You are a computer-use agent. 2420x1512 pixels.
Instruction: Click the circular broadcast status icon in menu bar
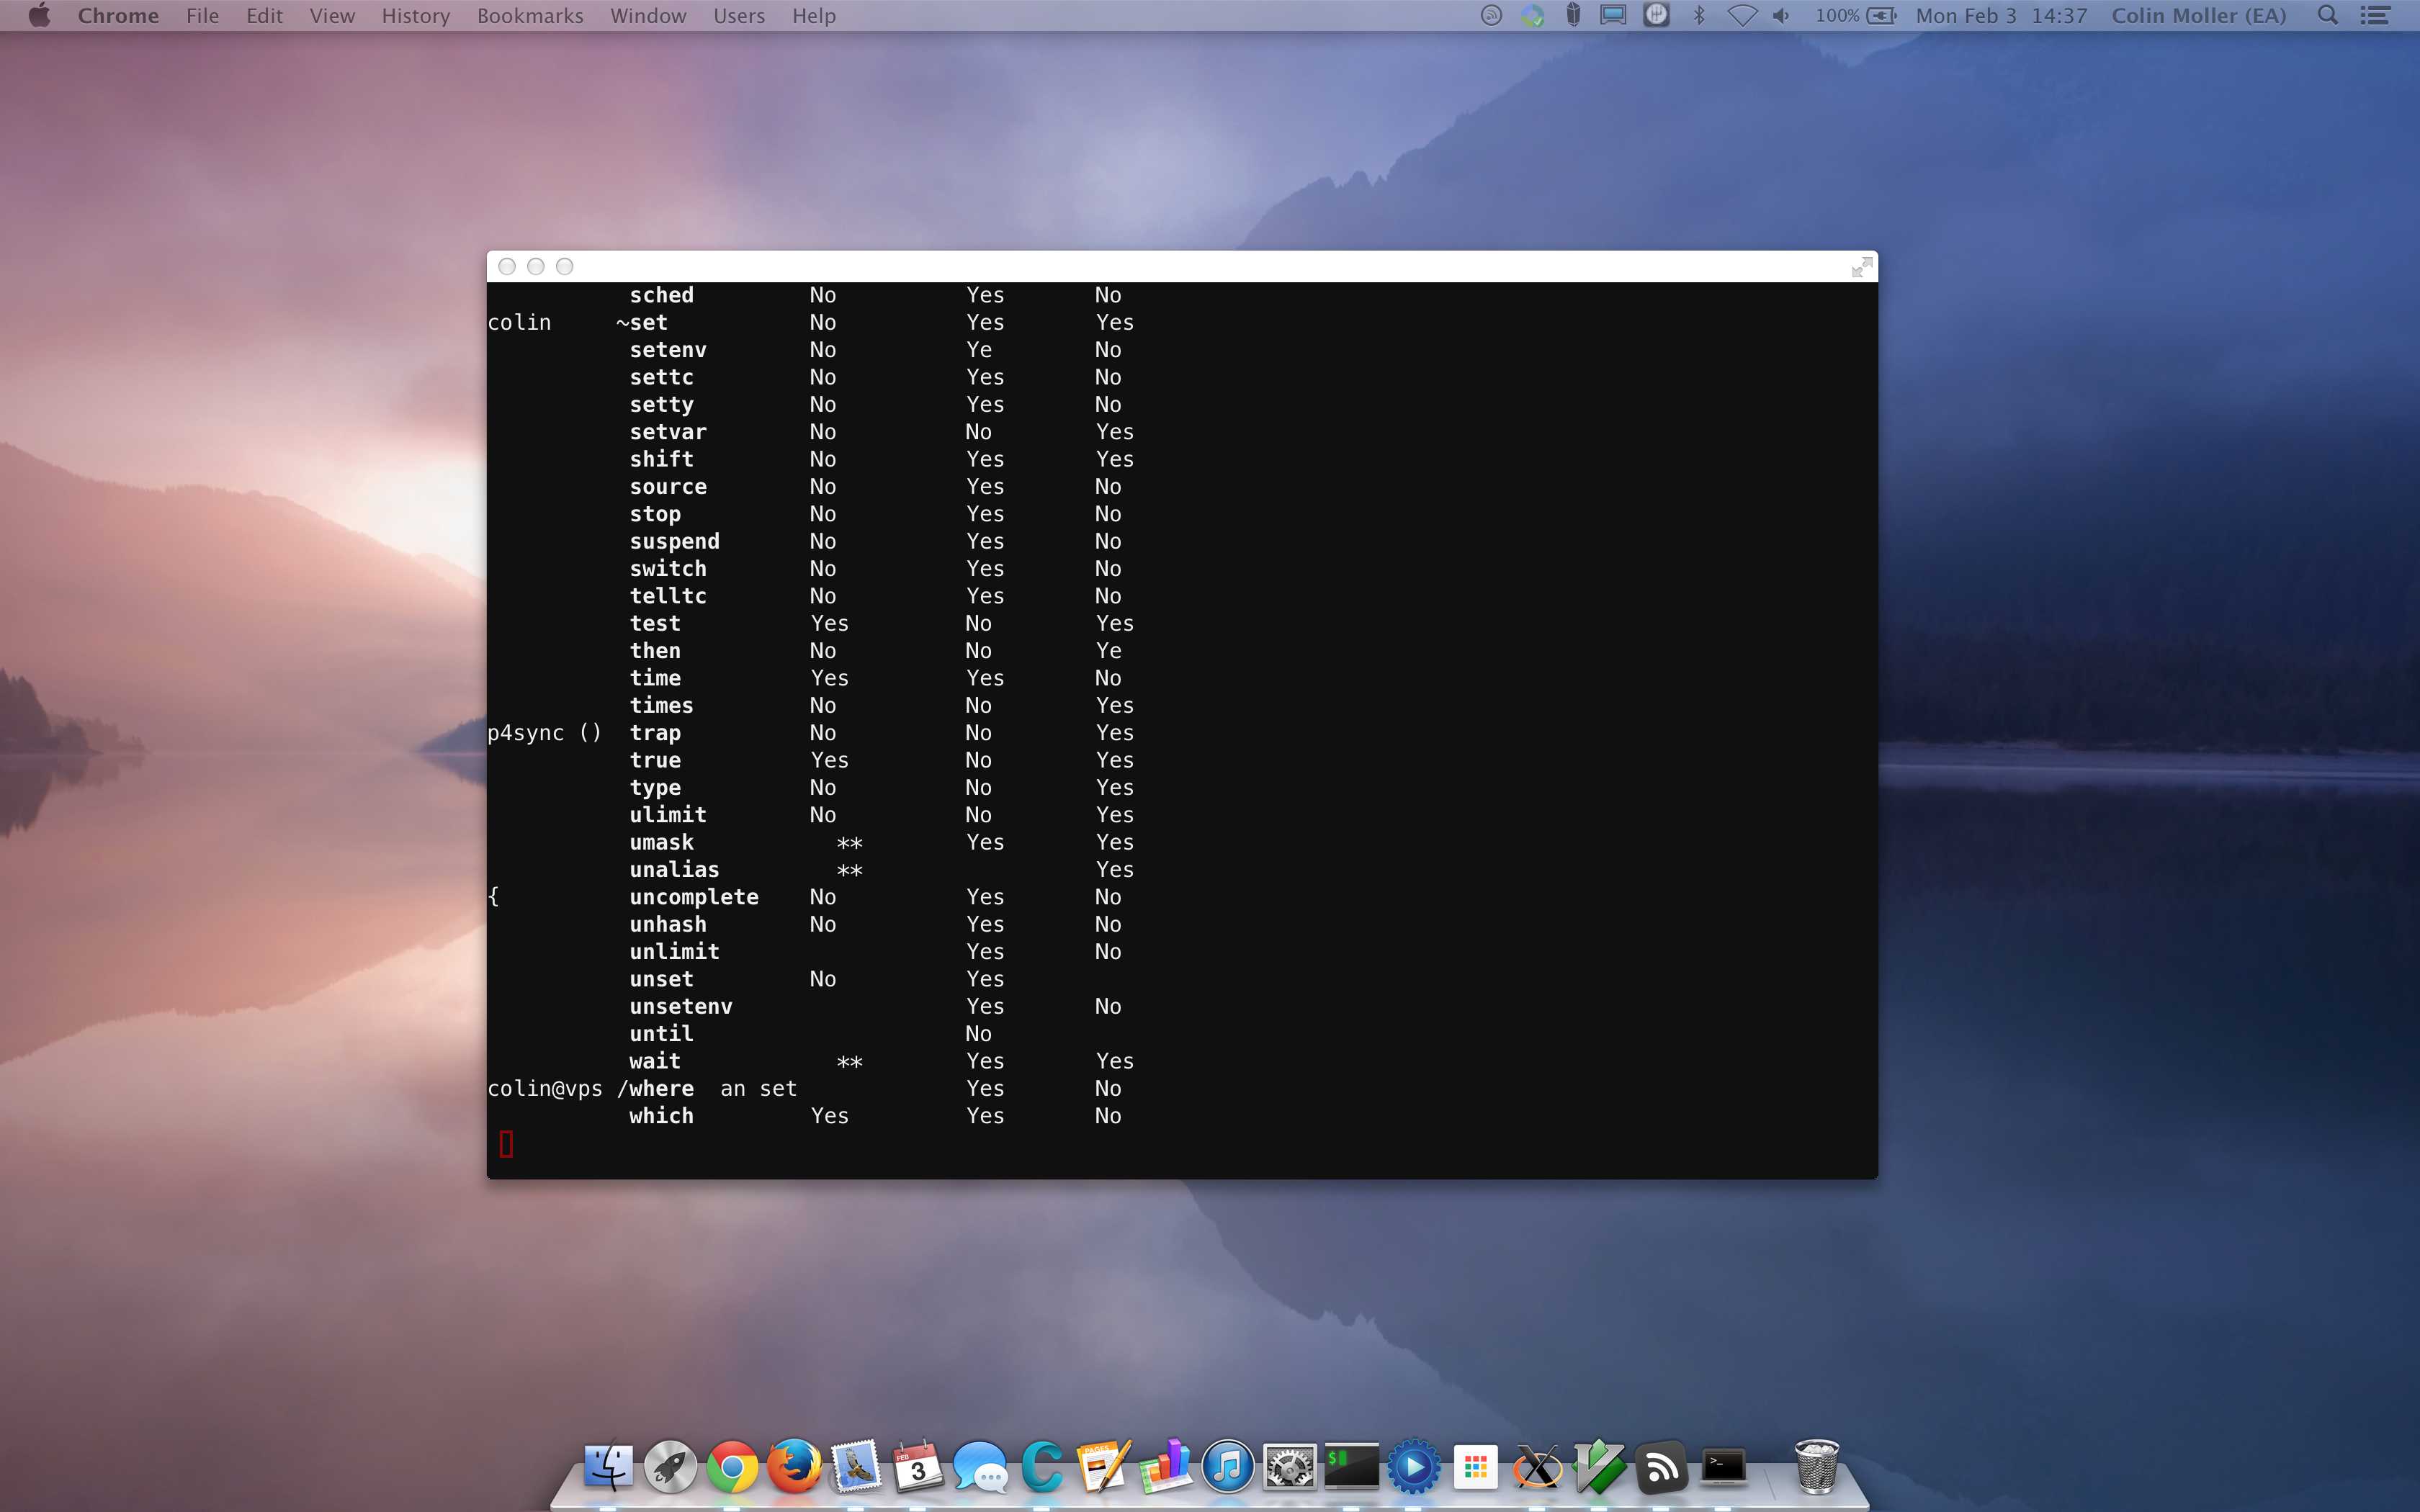point(1491,15)
